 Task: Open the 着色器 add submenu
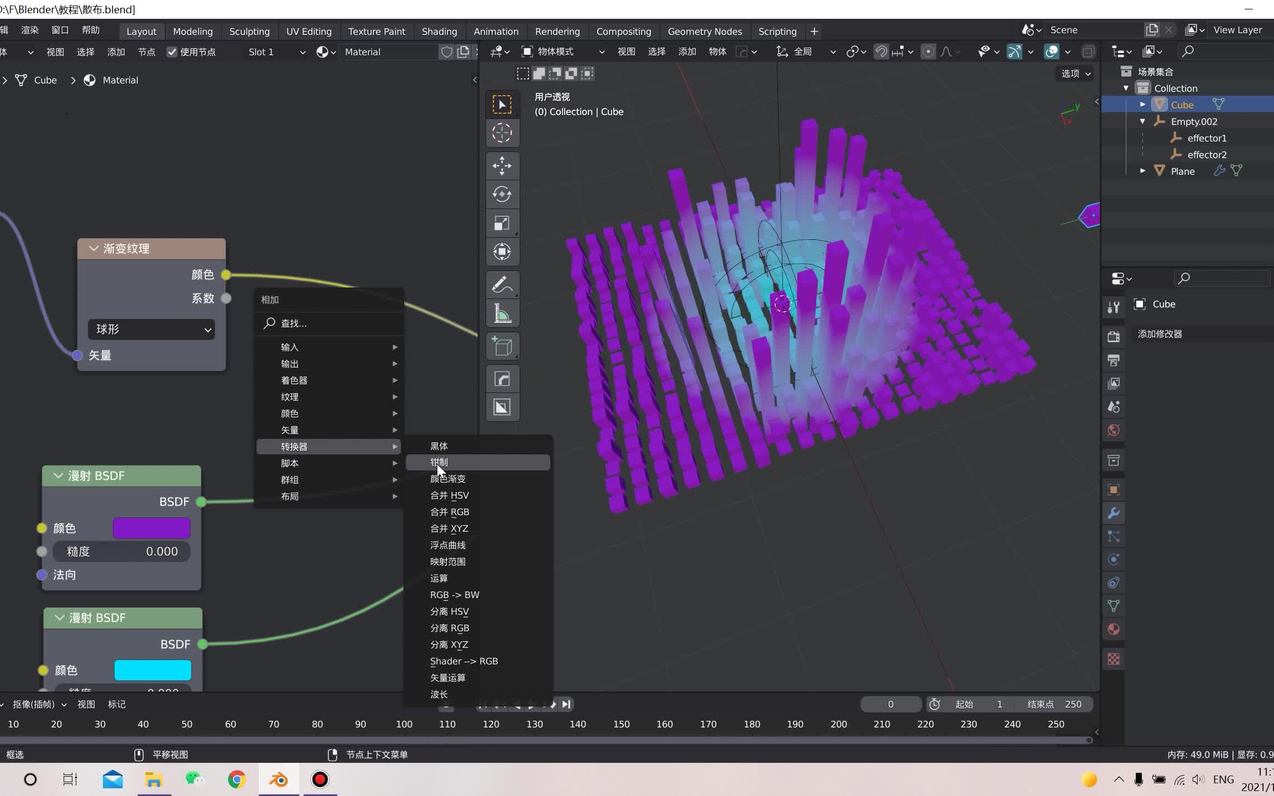coord(330,380)
